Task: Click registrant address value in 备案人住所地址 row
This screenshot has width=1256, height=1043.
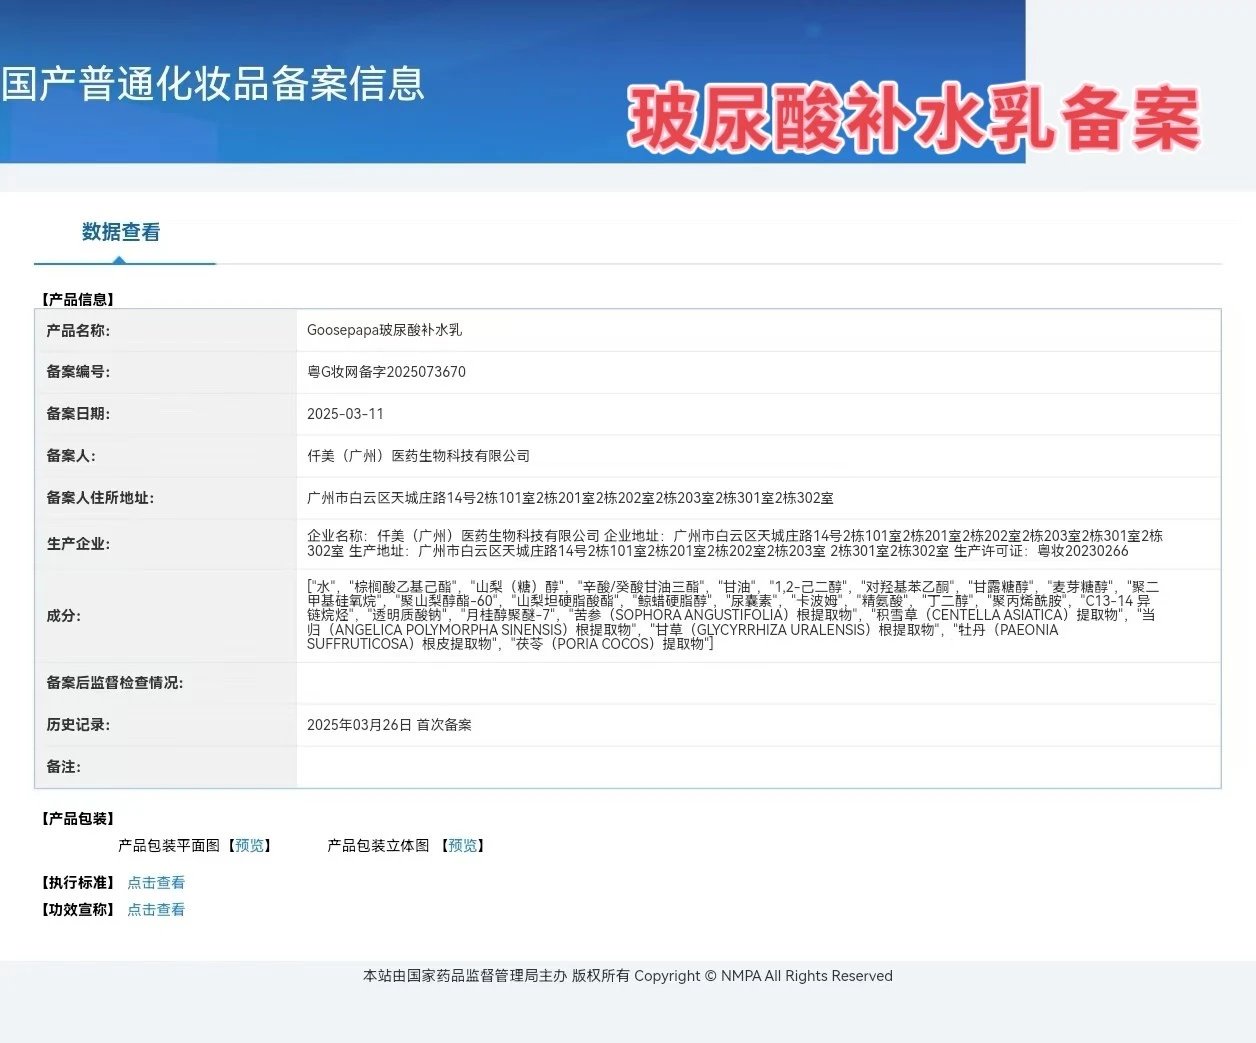Action: [x=570, y=498]
